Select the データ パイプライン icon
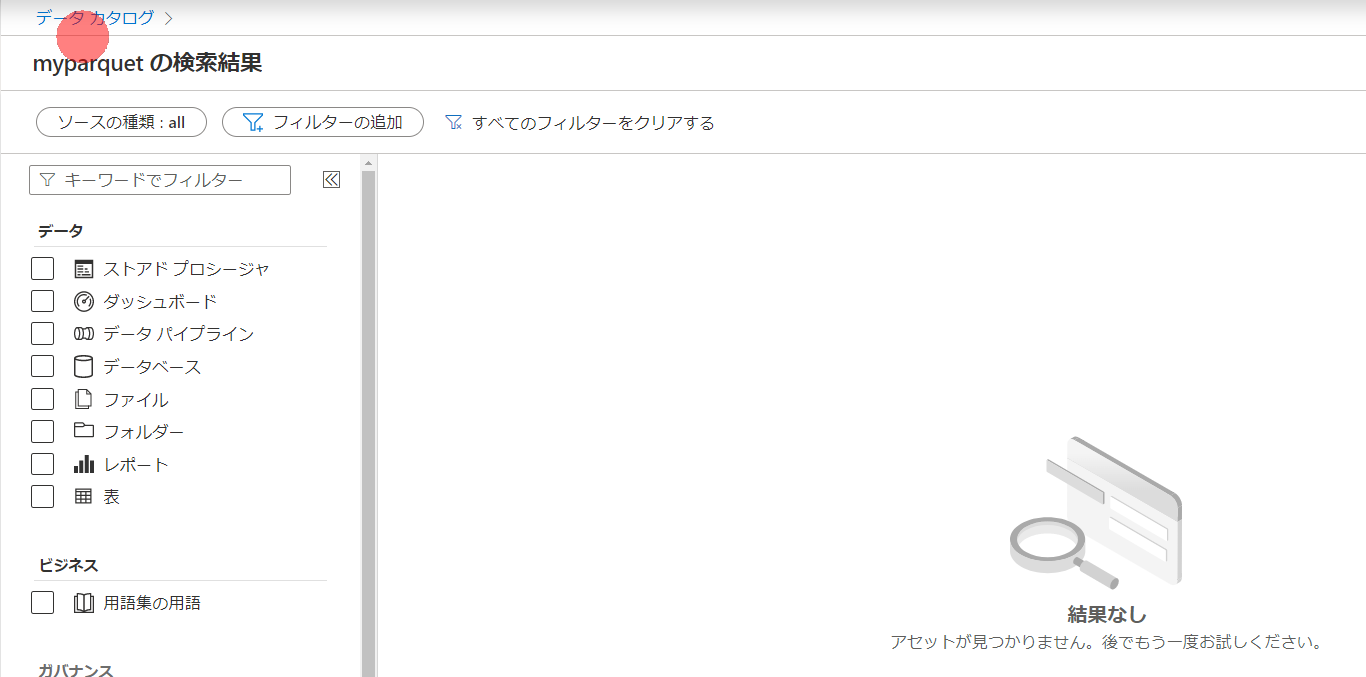The width and height of the screenshot is (1366, 677). pos(84,333)
